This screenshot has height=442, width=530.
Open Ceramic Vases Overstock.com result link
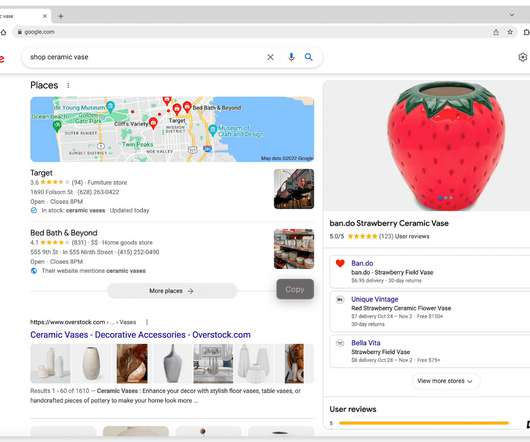click(140, 335)
